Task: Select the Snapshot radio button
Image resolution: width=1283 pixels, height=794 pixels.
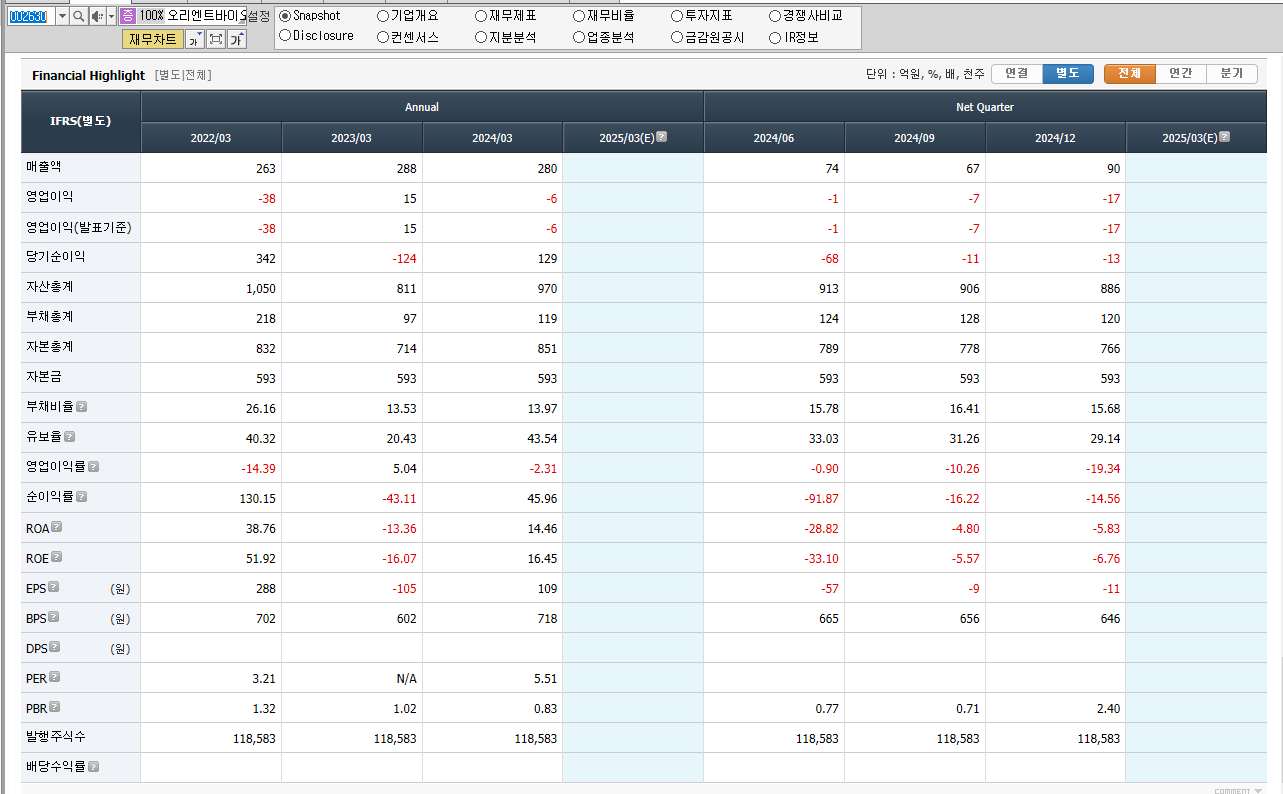Action: point(285,16)
